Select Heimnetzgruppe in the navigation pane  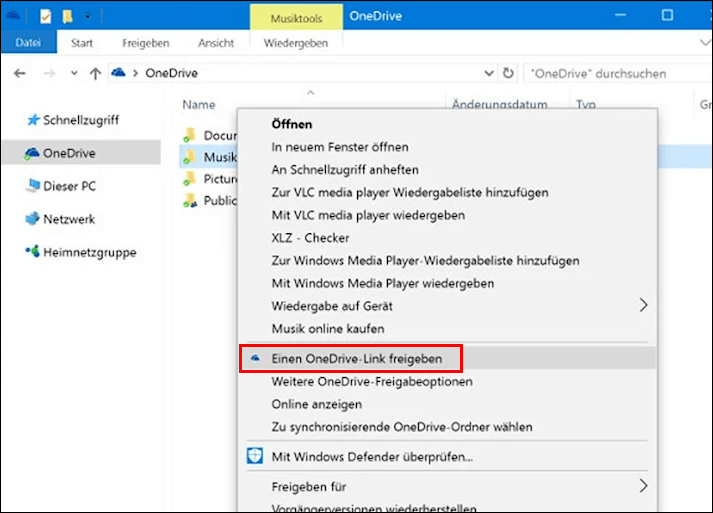[x=81, y=252]
